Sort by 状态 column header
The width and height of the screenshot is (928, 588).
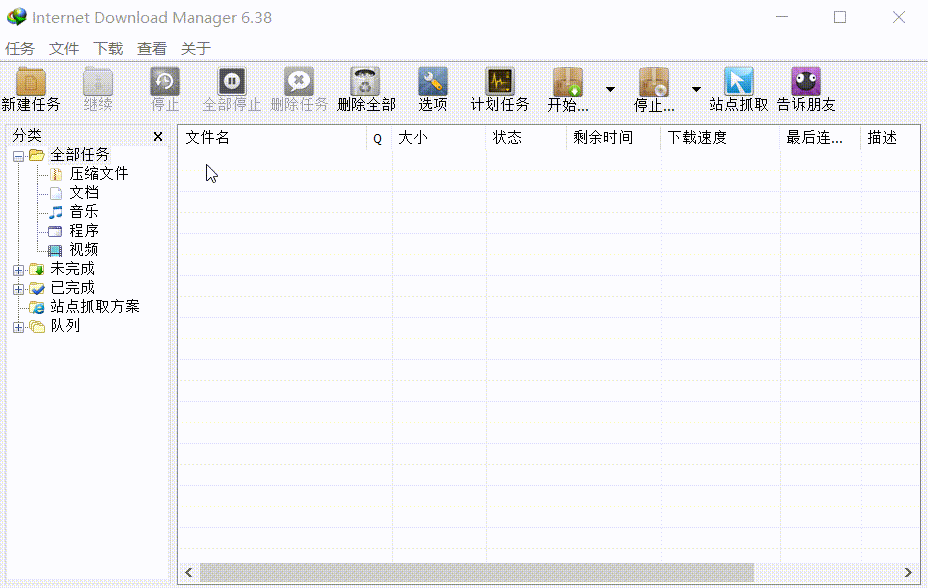click(x=526, y=138)
